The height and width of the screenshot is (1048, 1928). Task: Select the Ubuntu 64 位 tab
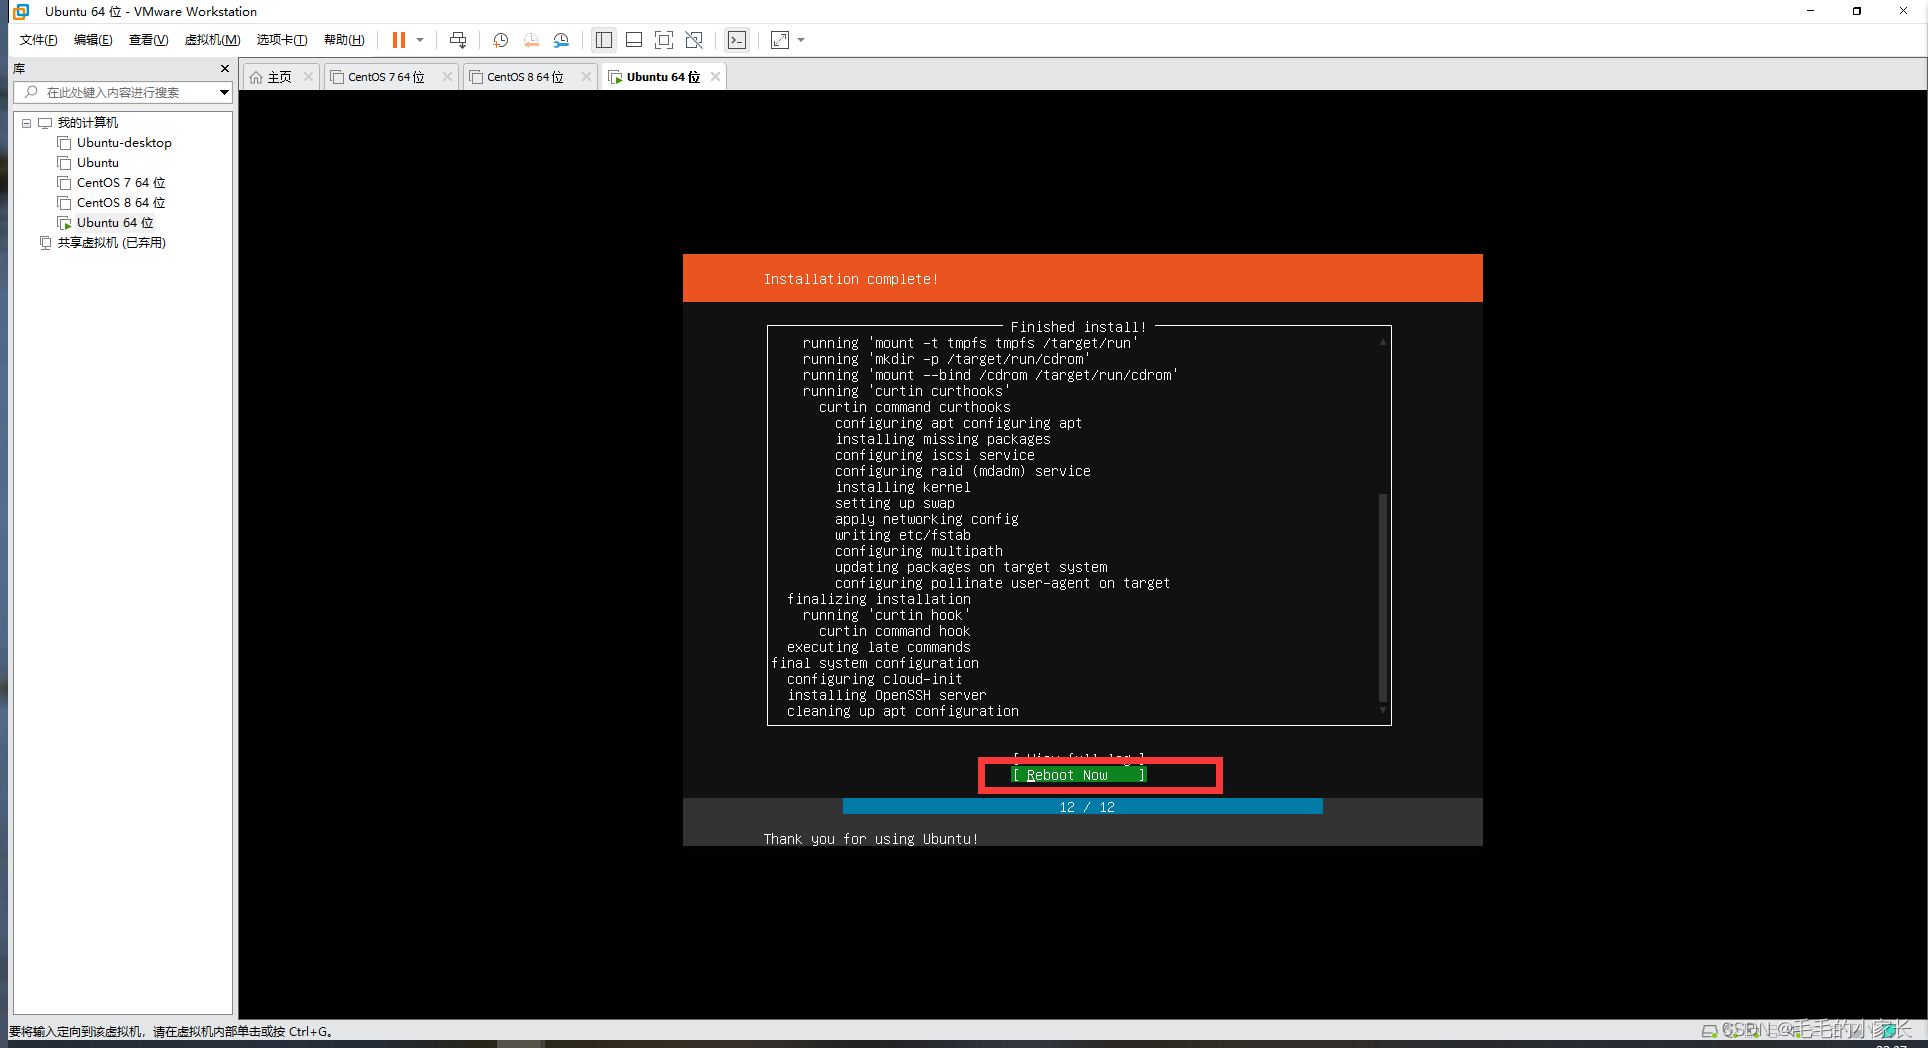pos(663,77)
